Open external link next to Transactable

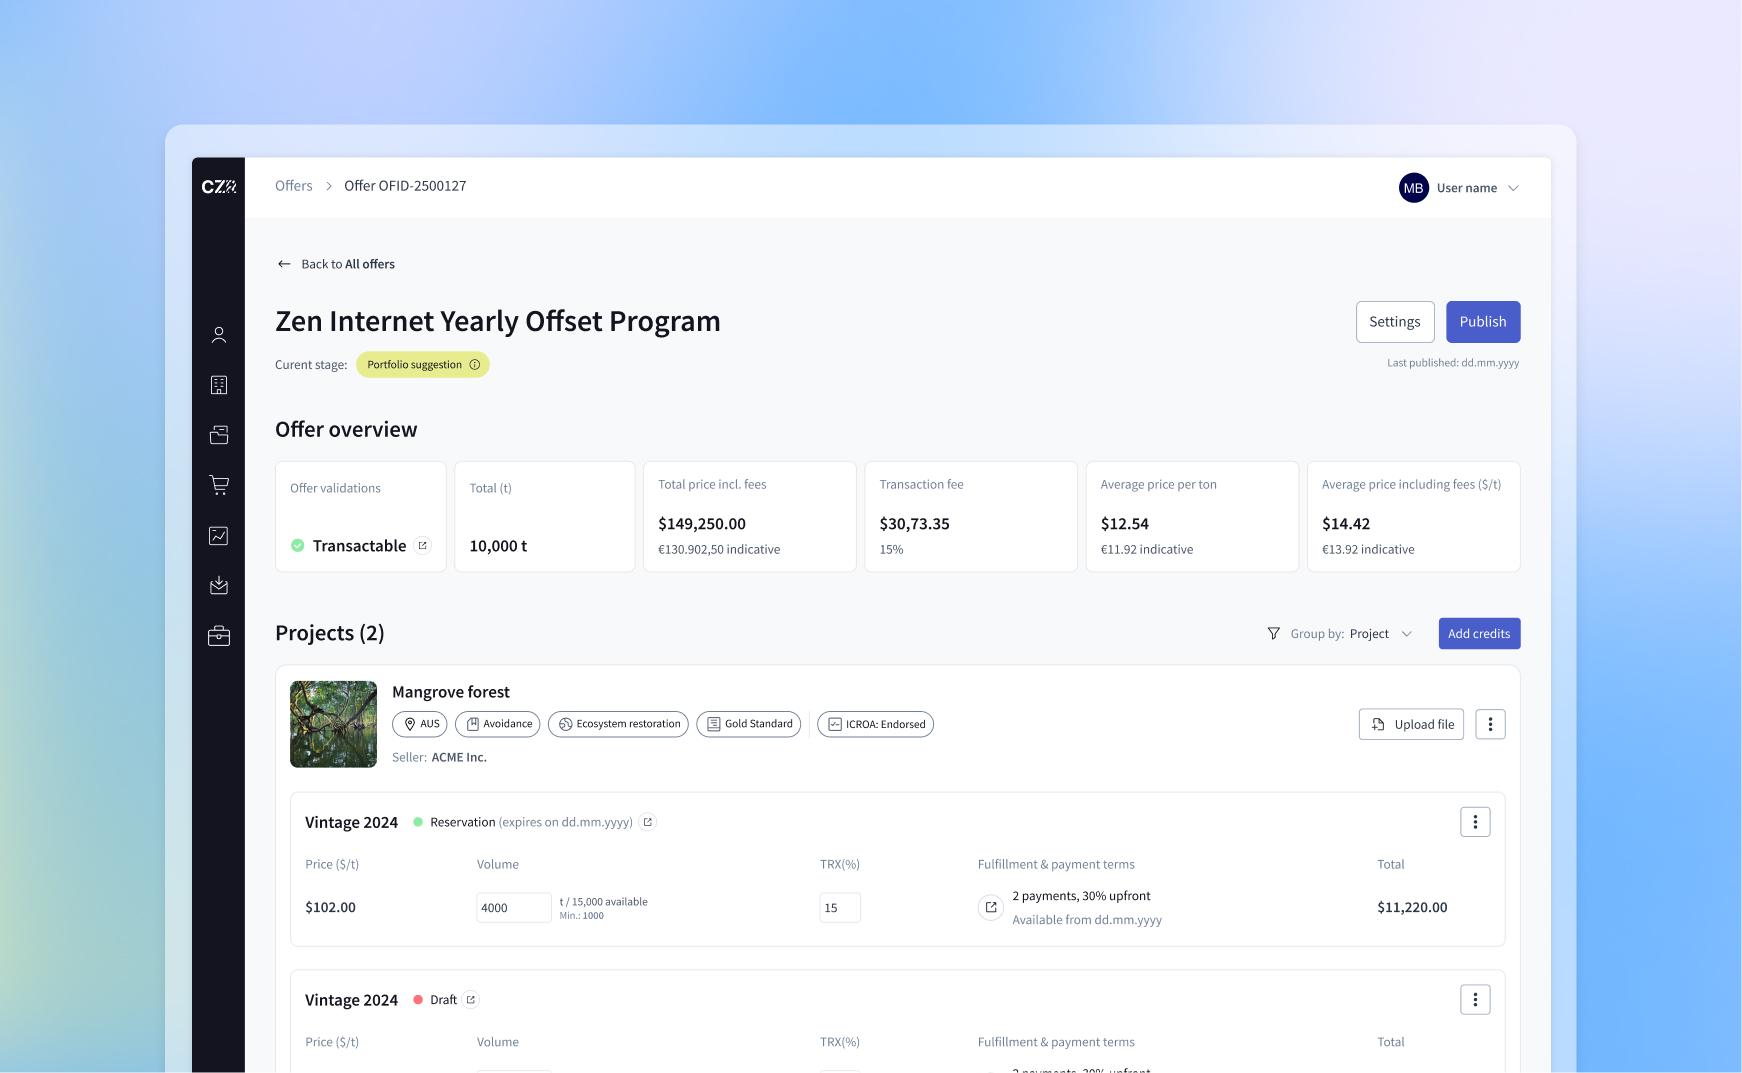point(423,545)
